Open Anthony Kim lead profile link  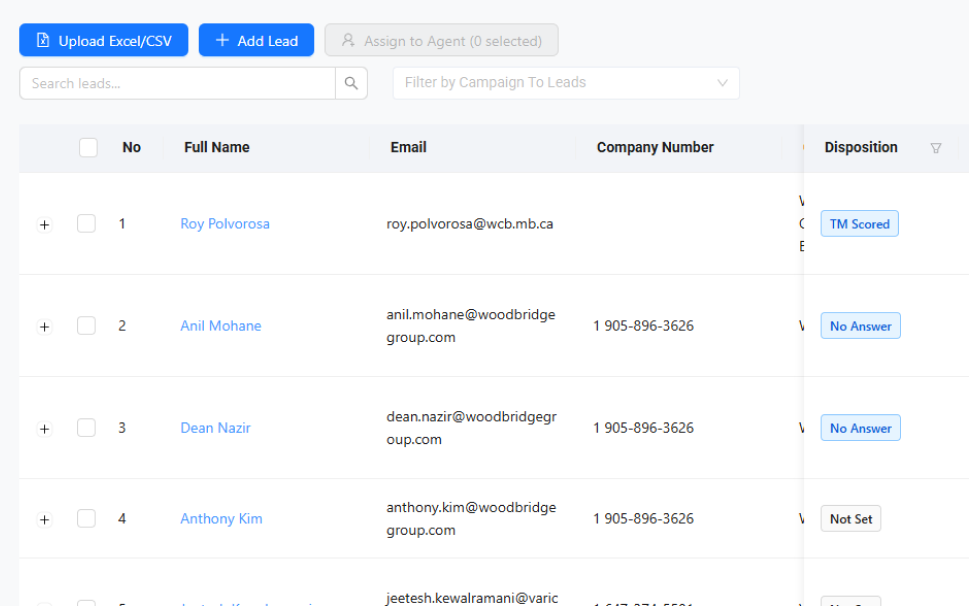(x=221, y=519)
